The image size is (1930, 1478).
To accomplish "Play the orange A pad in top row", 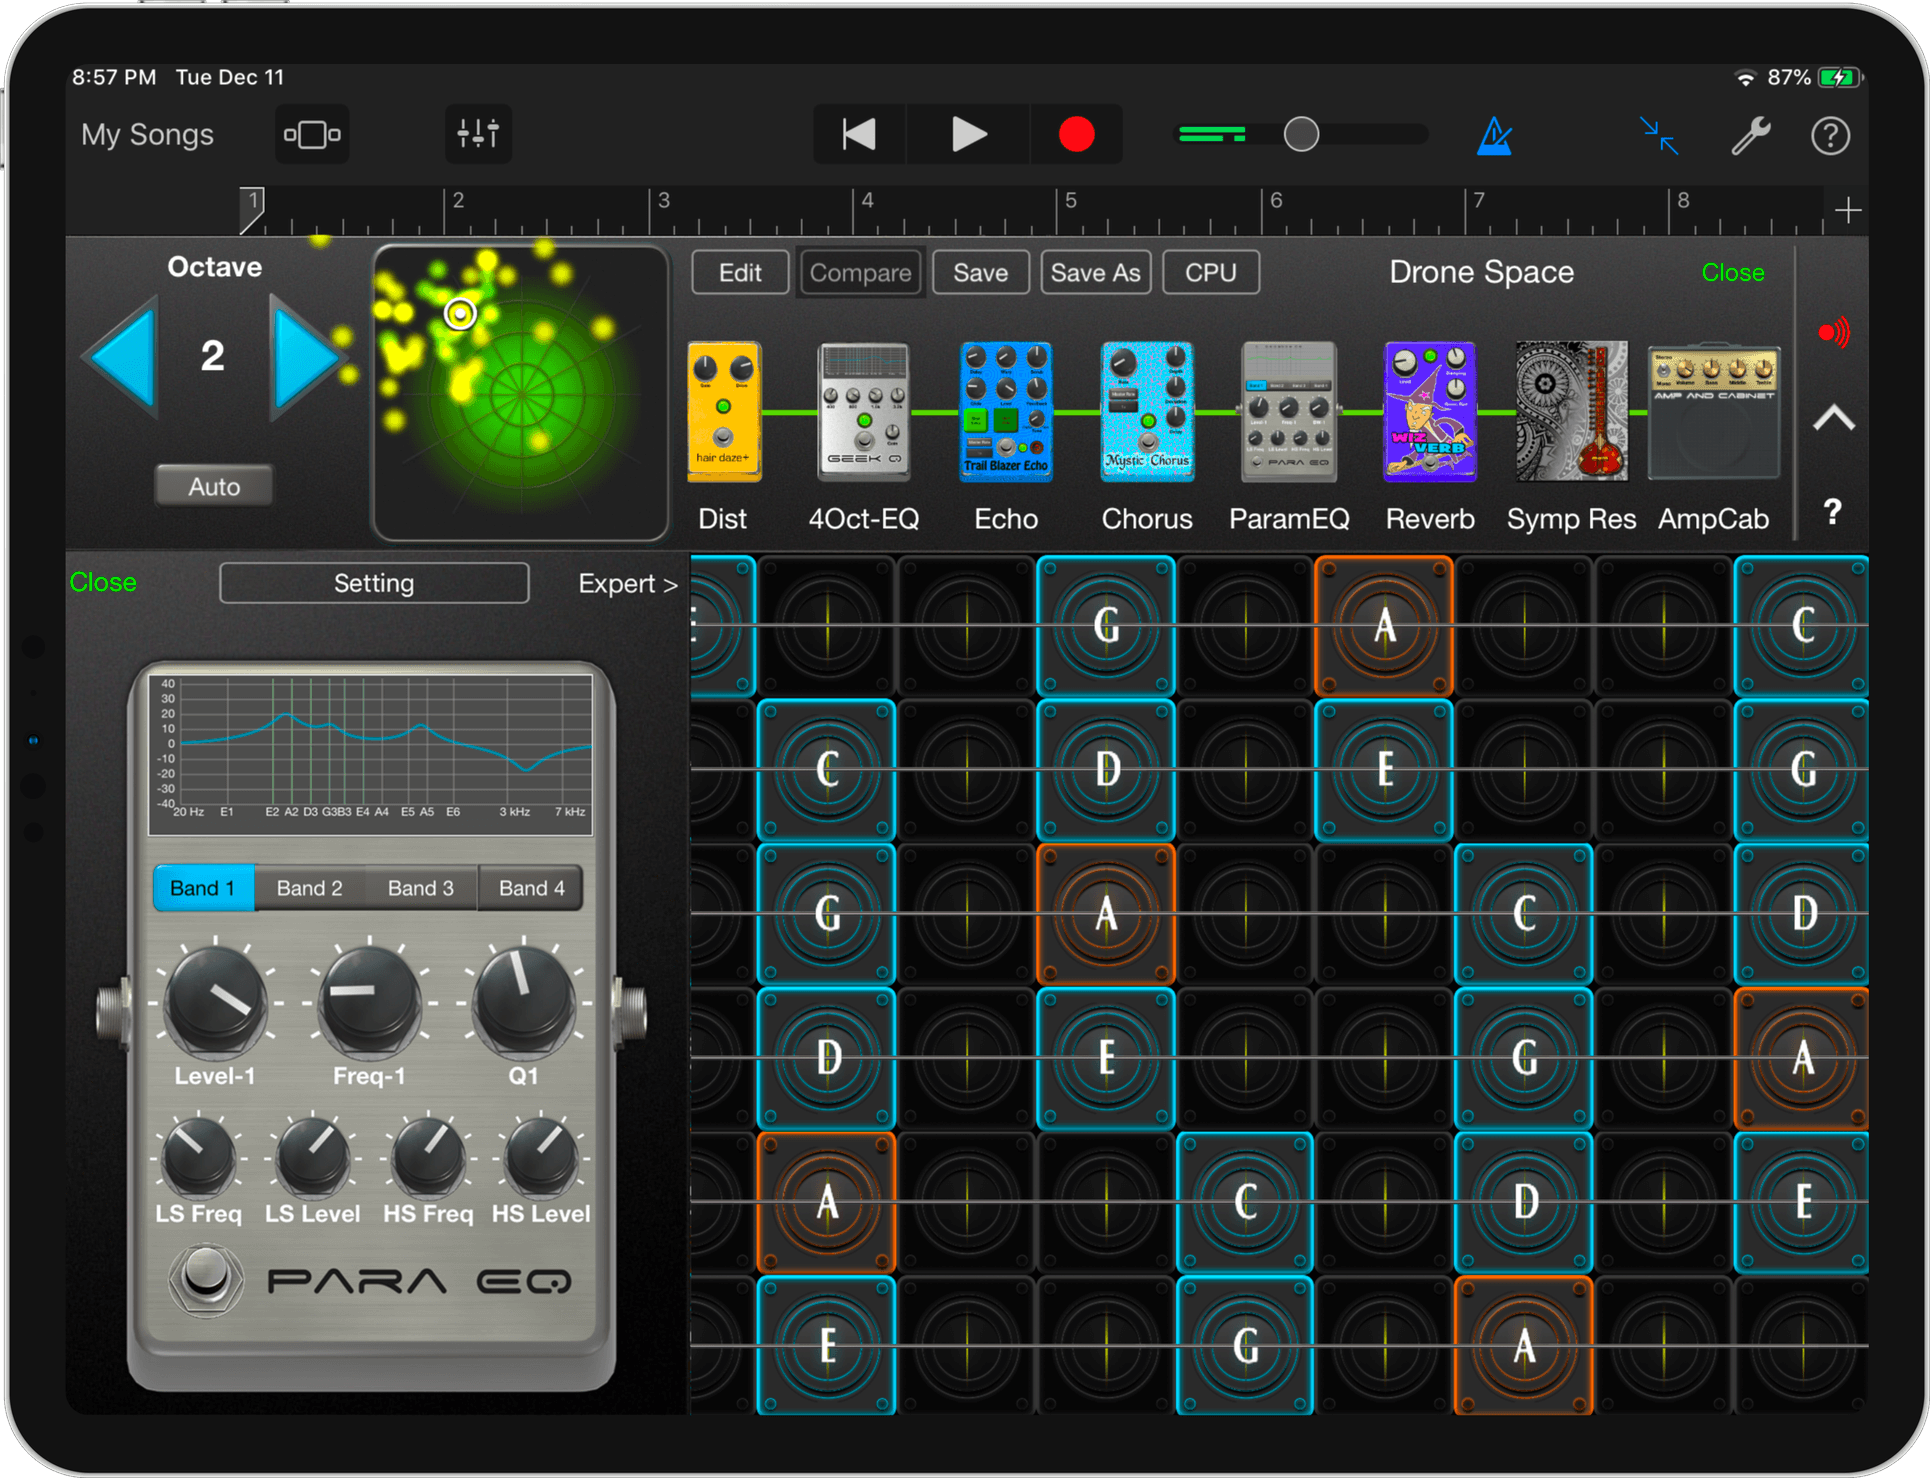I will (1384, 626).
